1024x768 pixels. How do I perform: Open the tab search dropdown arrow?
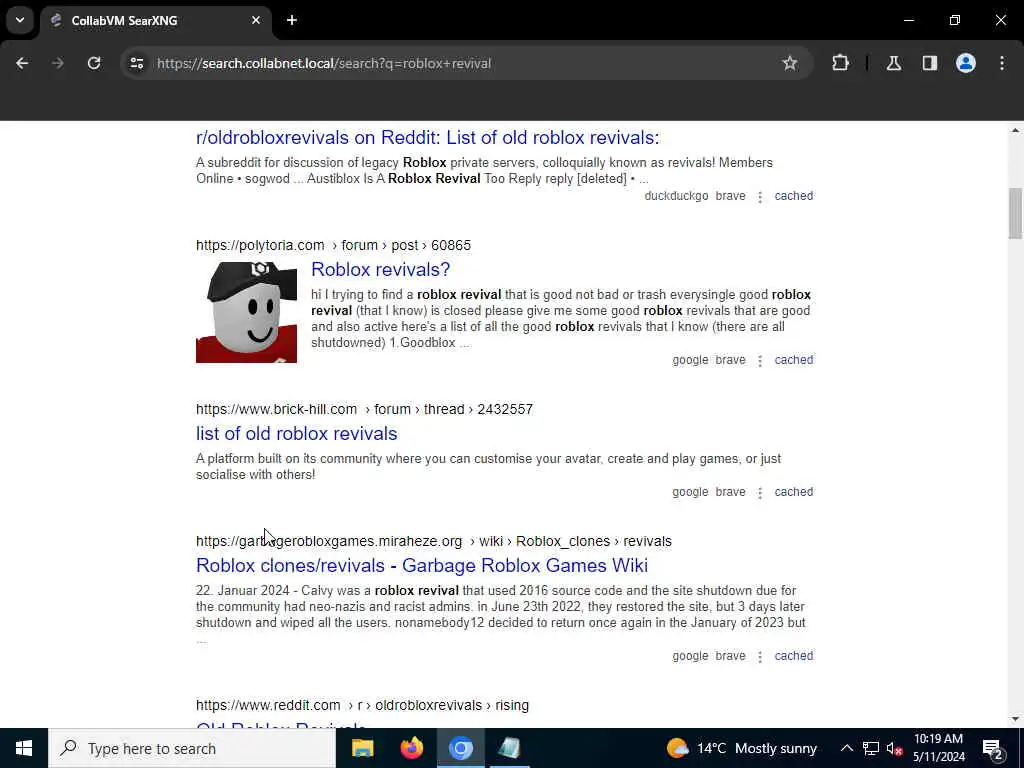(x=20, y=20)
